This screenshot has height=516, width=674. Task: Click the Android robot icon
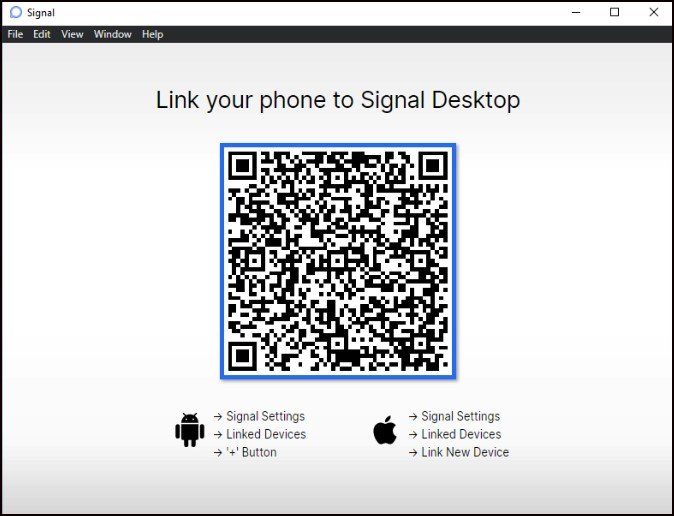(189, 431)
